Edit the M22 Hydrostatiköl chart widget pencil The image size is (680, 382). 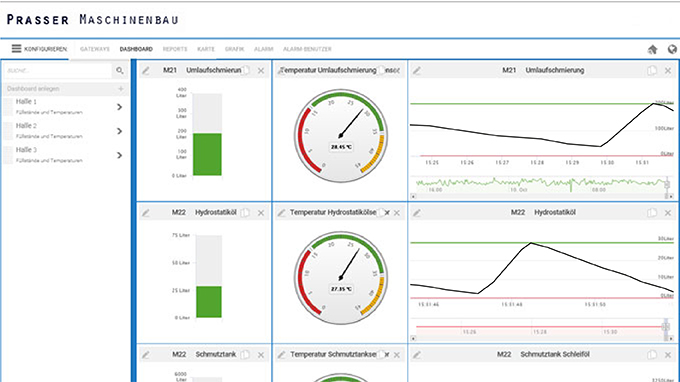point(417,212)
